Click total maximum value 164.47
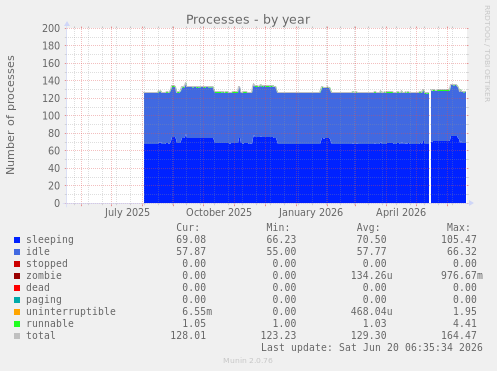 [459, 336]
